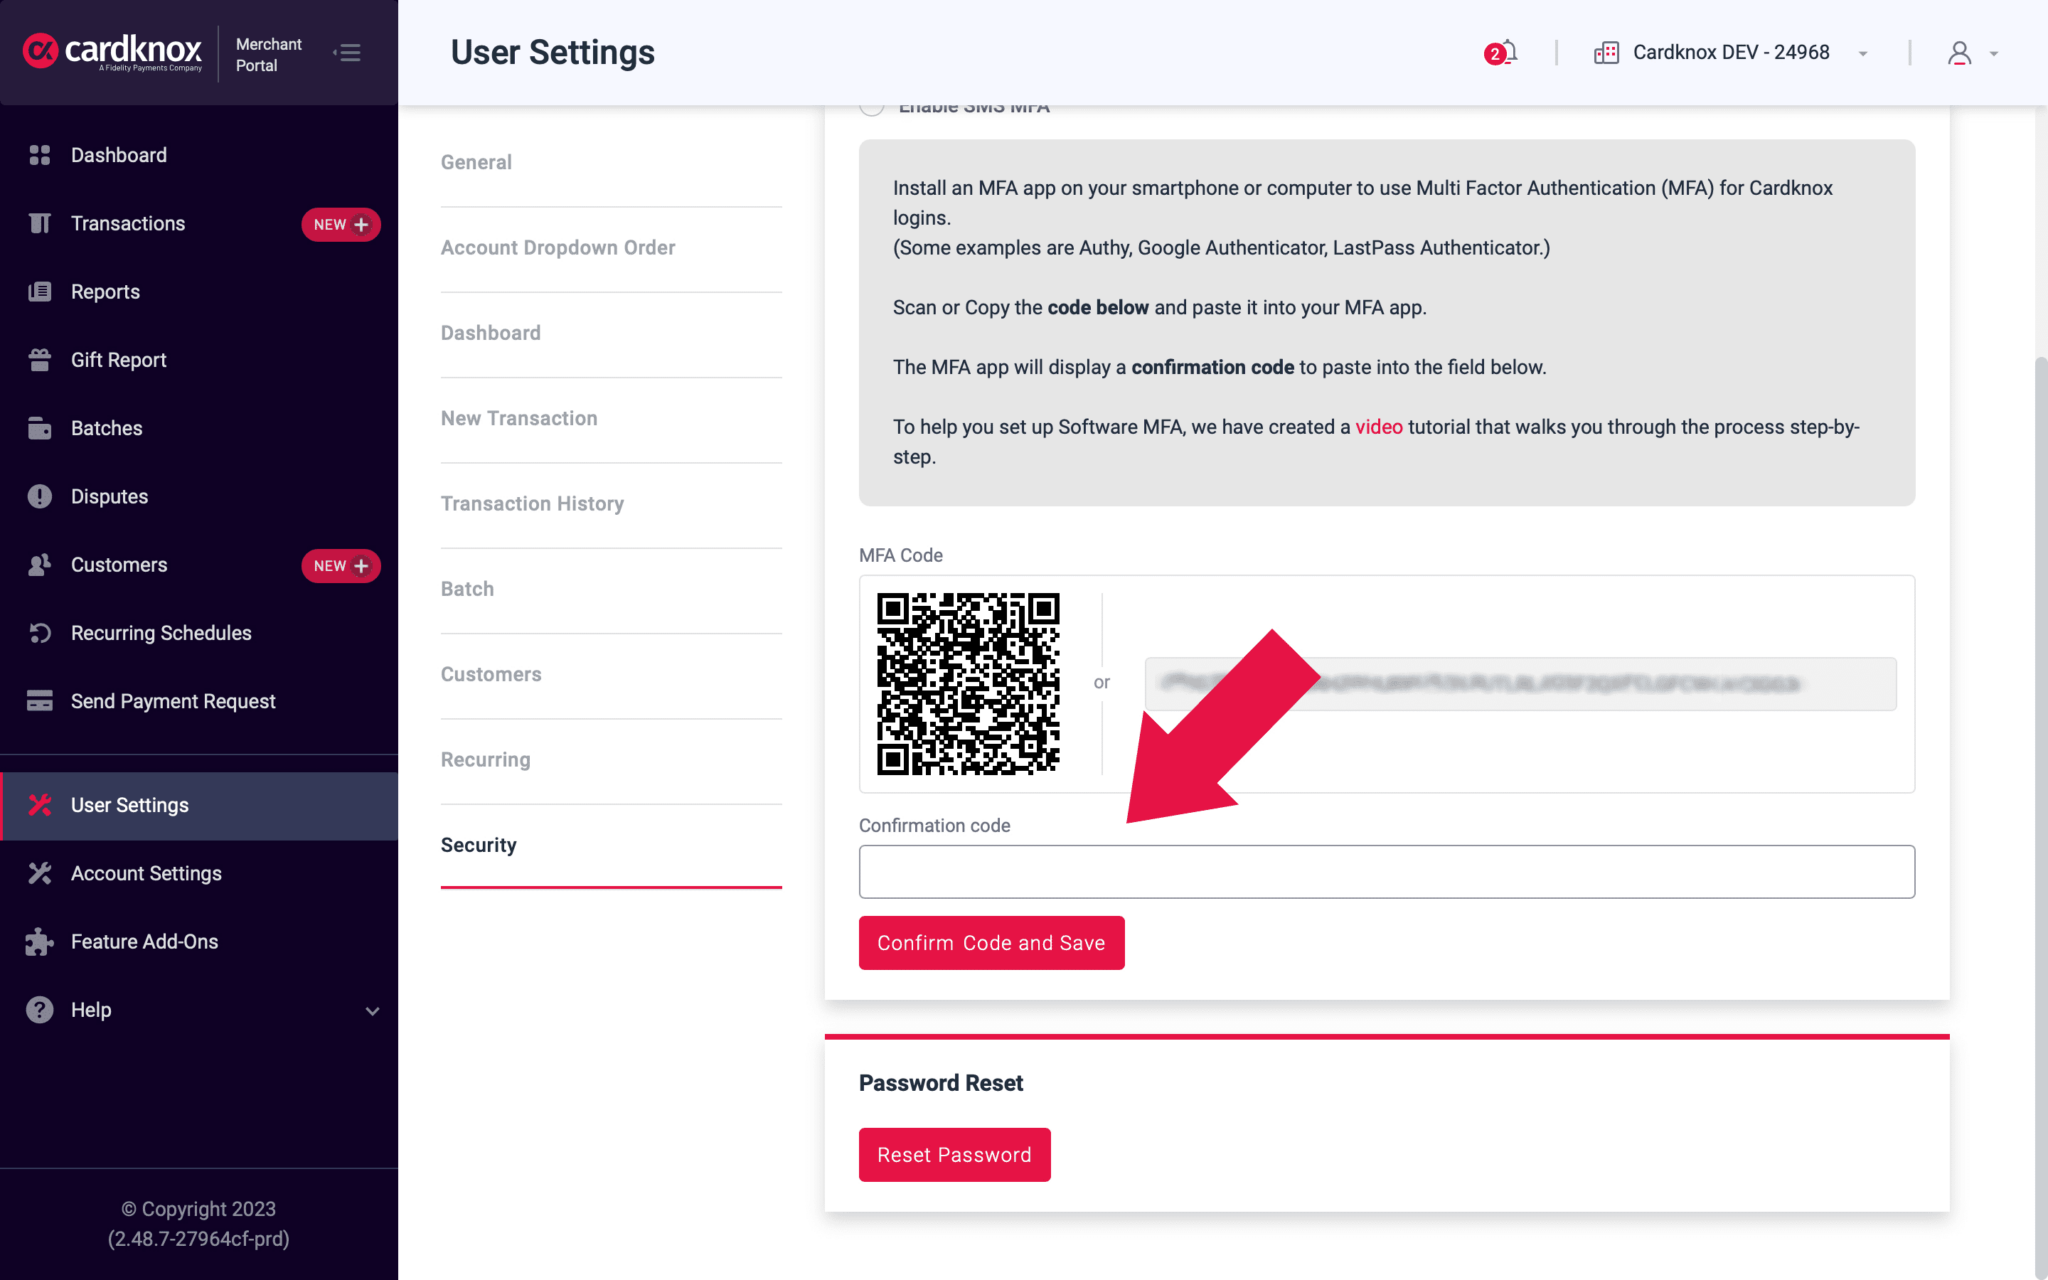Click the Confirmation code input field
The image size is (2048, 1280).
coord(1386,872)
